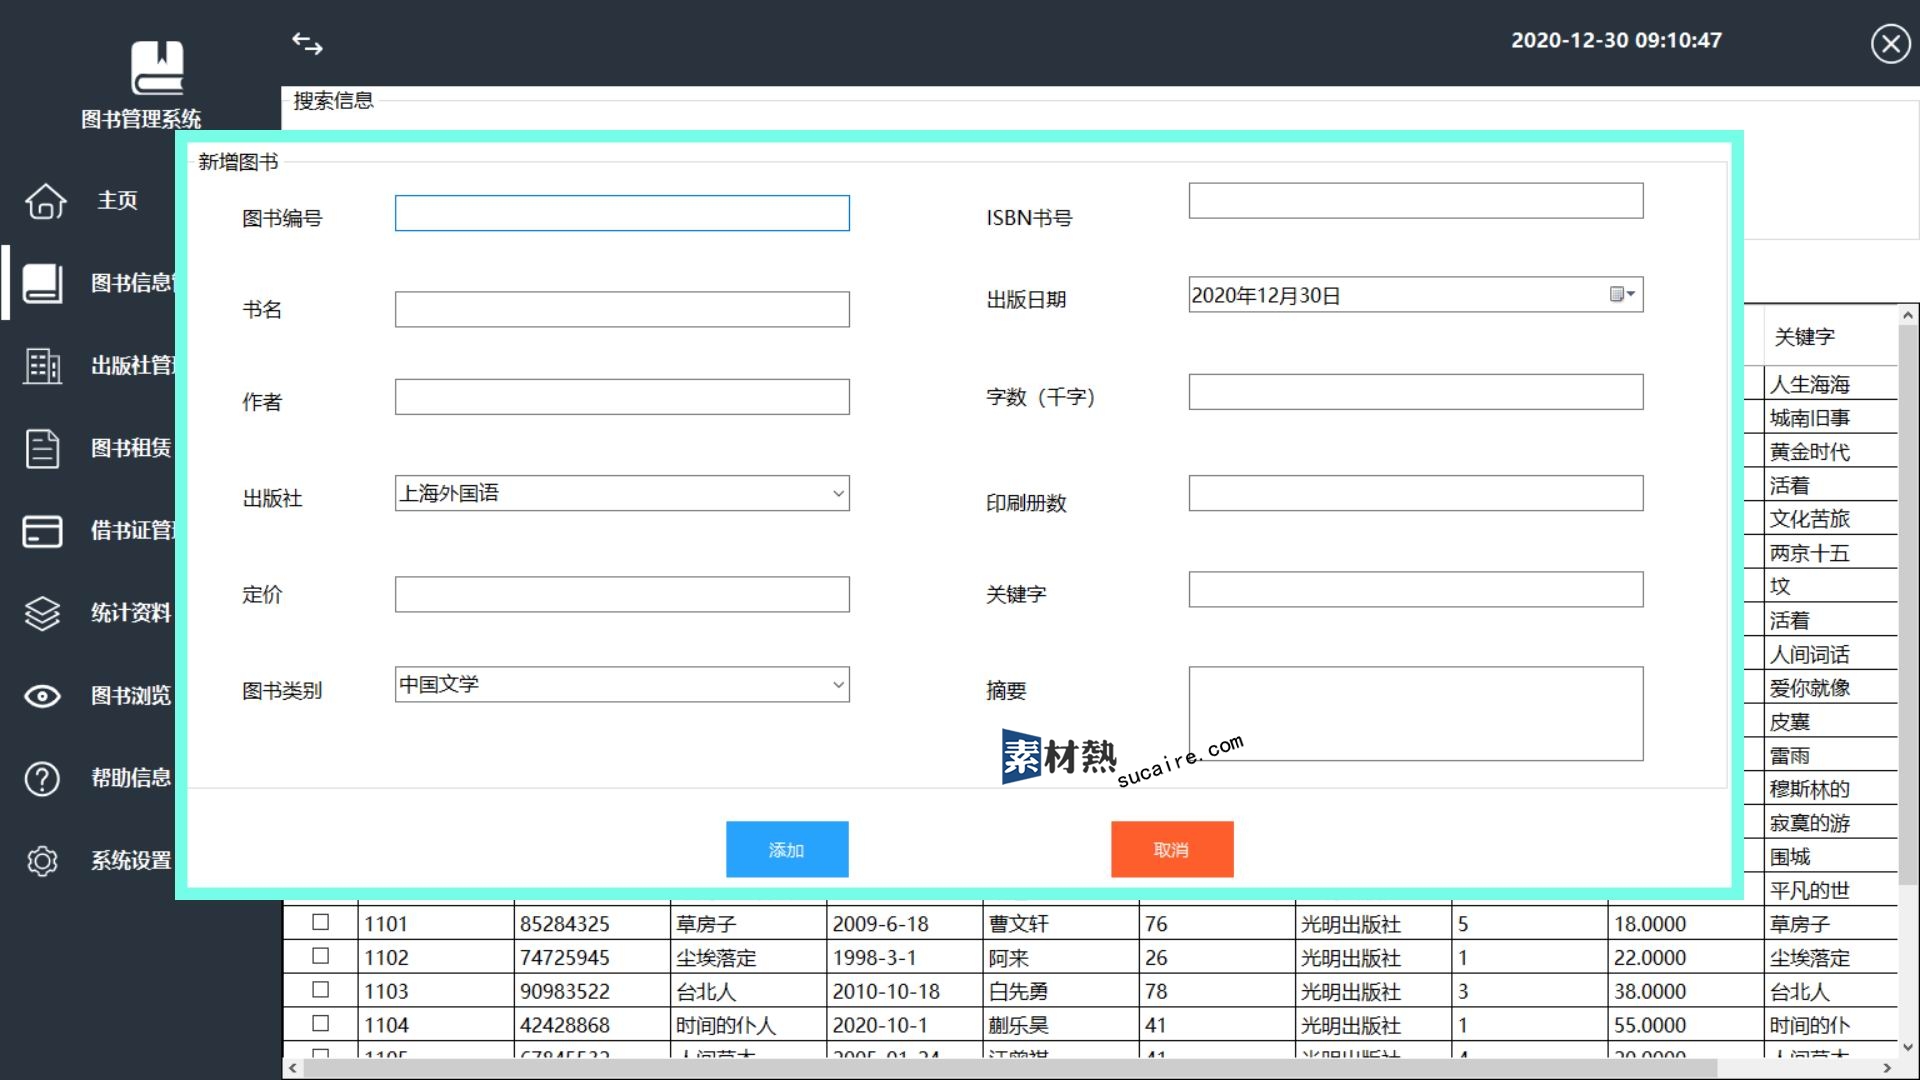Select table cell 尘埃落定 in row 1102
This screenshot has width=1920, height=1080.
tap(748, 958)
